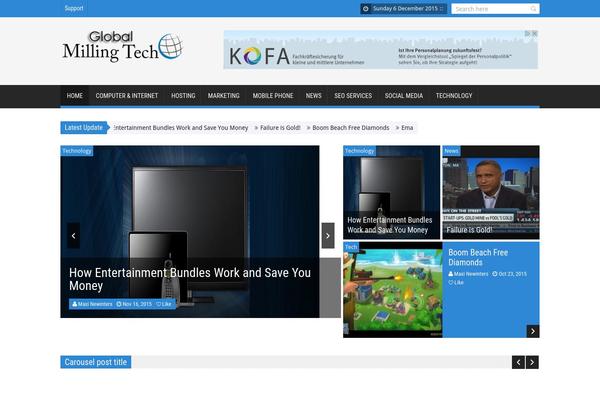Go to previous slide in main slider

[73, 236]
